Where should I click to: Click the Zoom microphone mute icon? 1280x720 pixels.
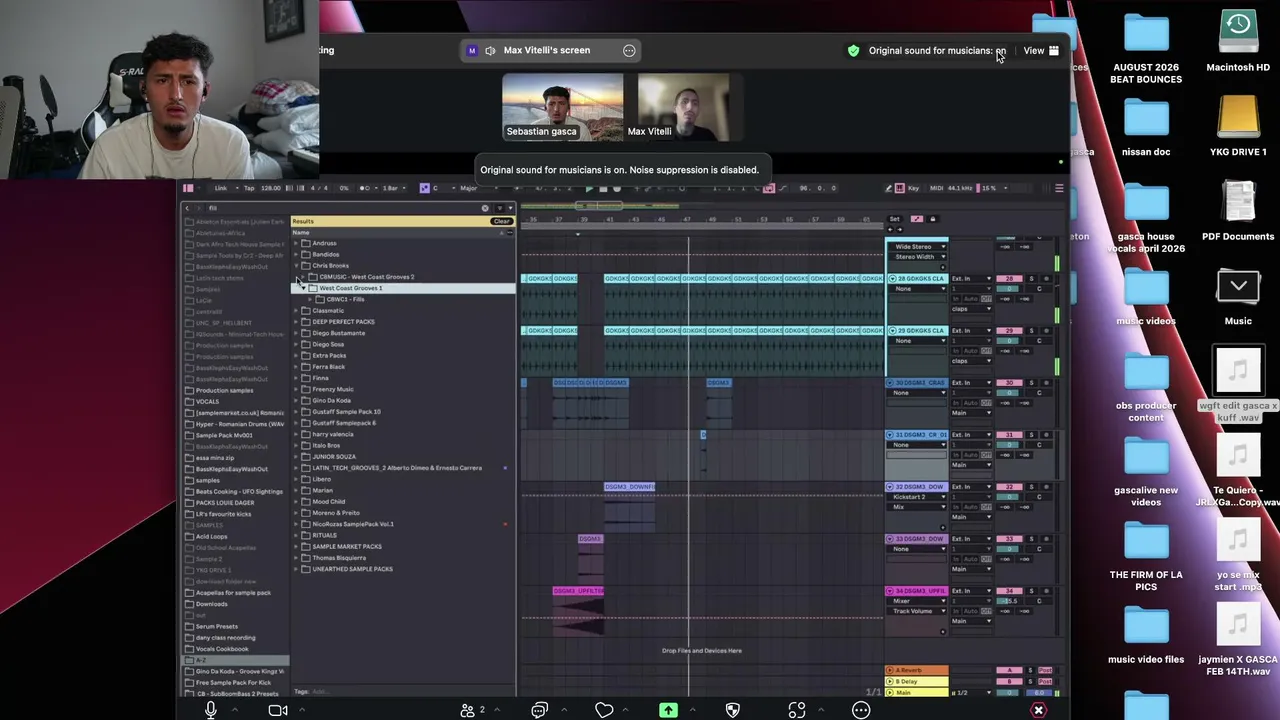coord(211,710)
